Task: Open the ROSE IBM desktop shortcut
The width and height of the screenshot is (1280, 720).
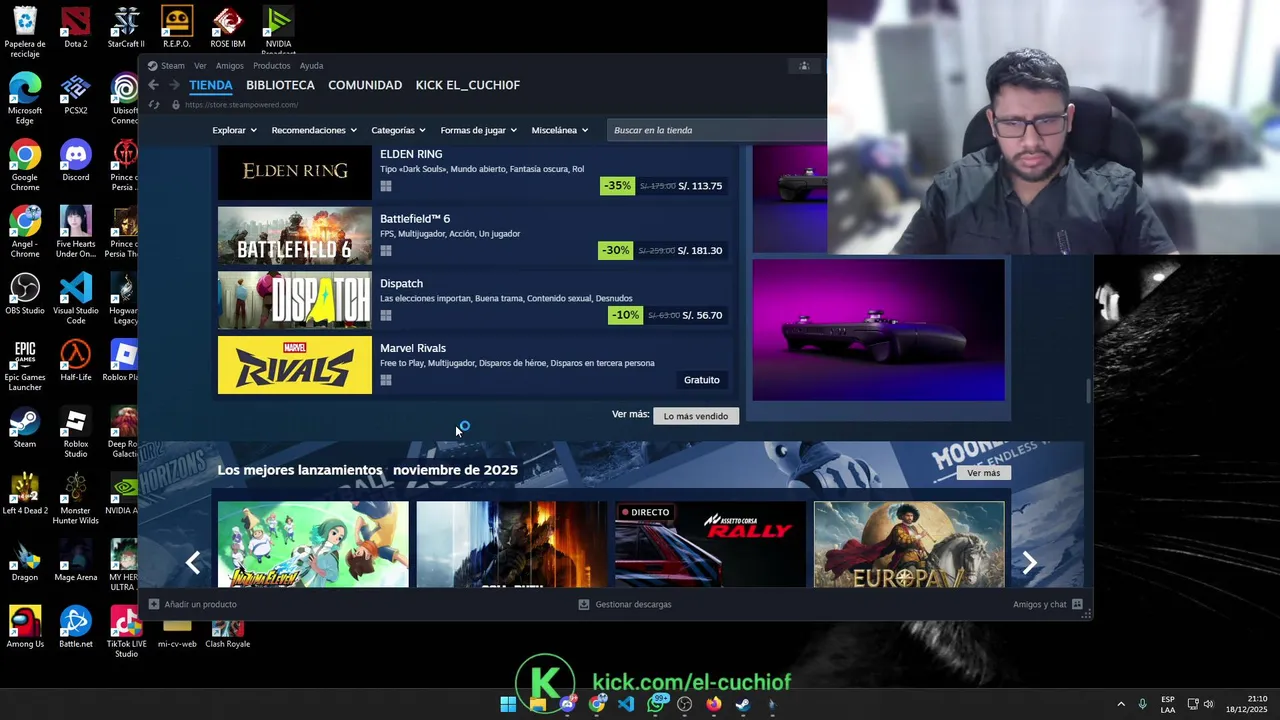Action: [x=228, y=27]
